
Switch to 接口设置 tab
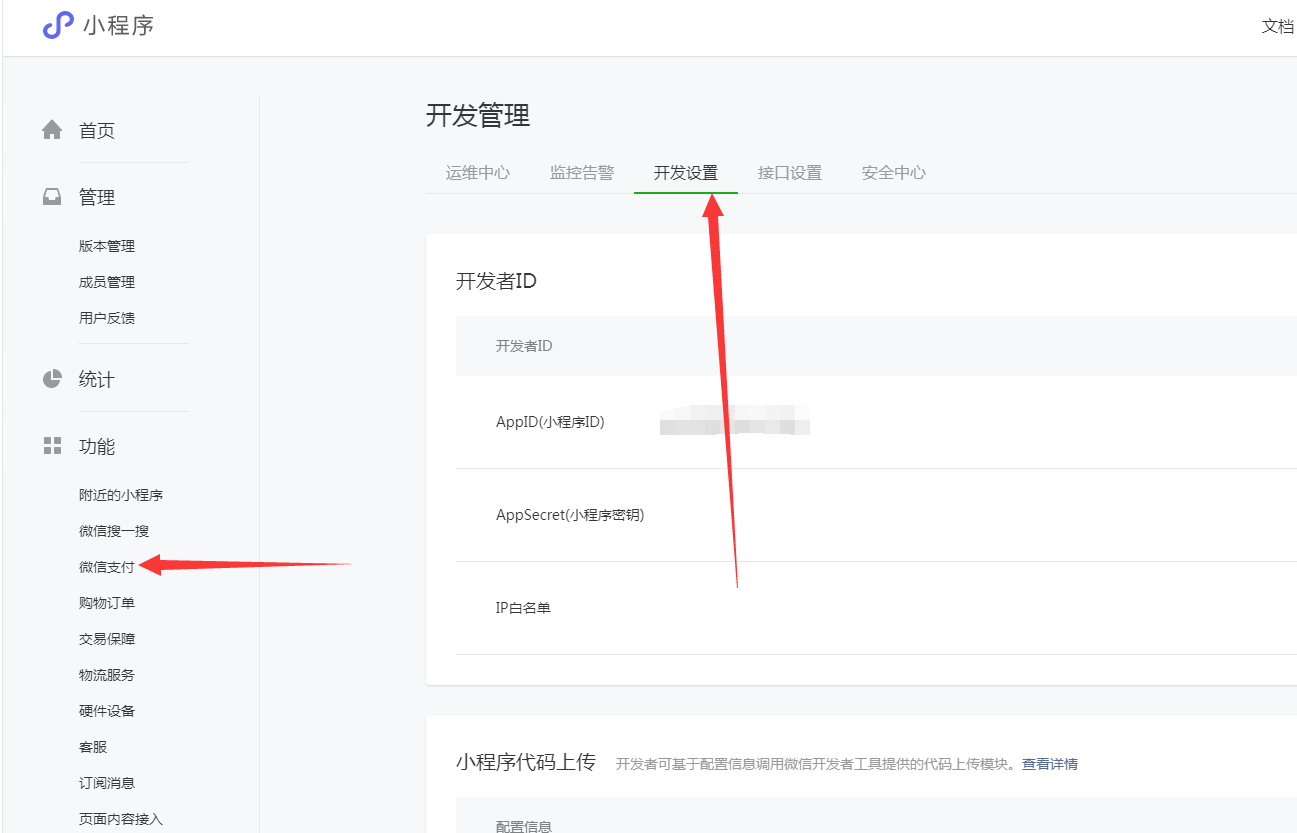790,172
